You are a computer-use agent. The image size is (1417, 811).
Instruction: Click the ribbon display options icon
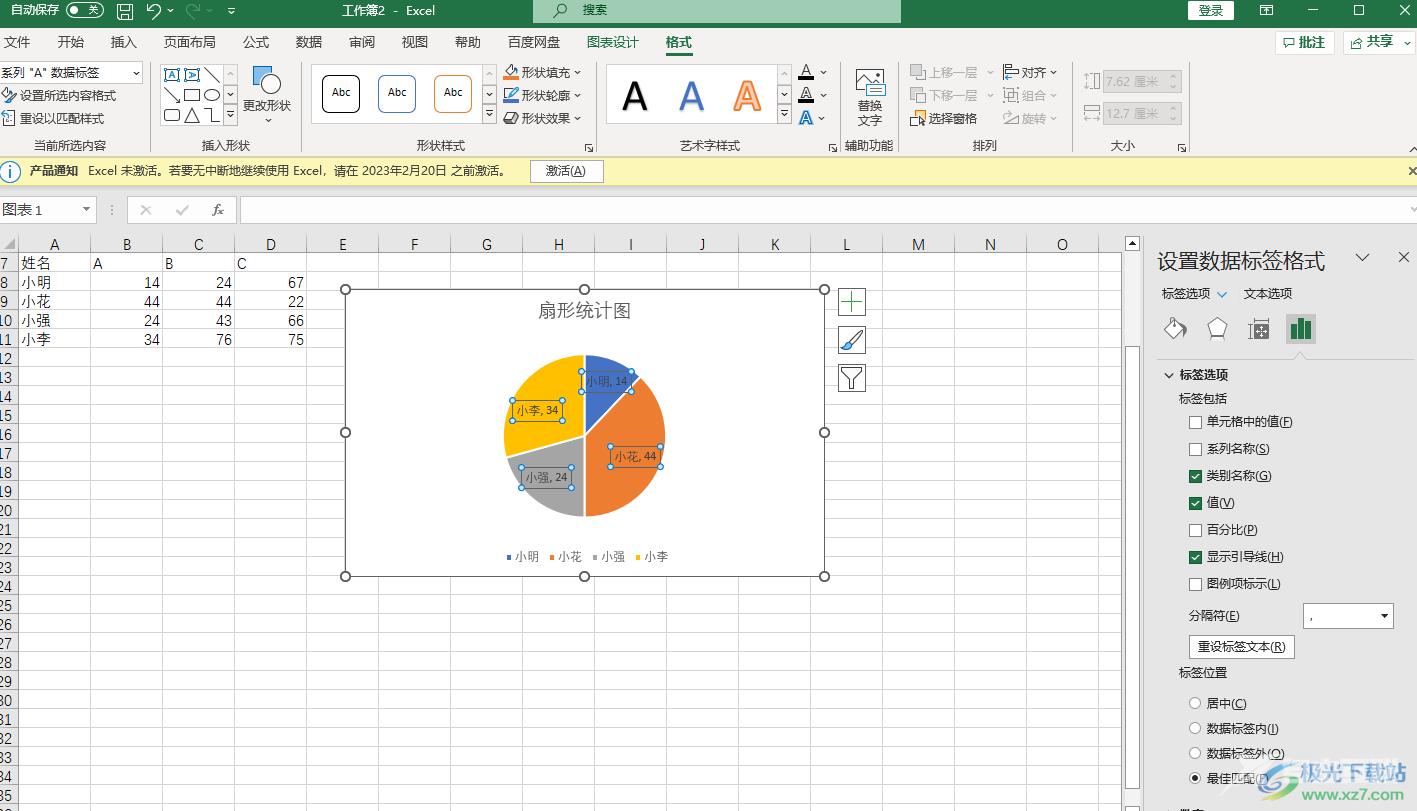click(1266, 11)
